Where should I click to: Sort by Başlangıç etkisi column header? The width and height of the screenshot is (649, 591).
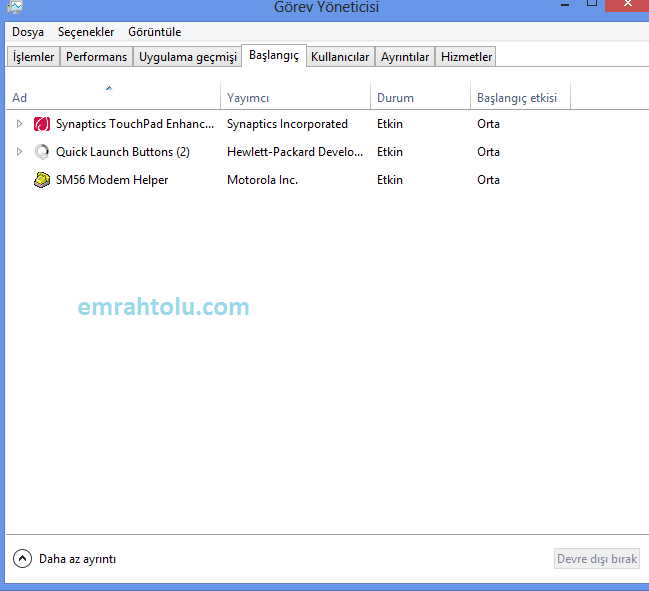point(520,96)
